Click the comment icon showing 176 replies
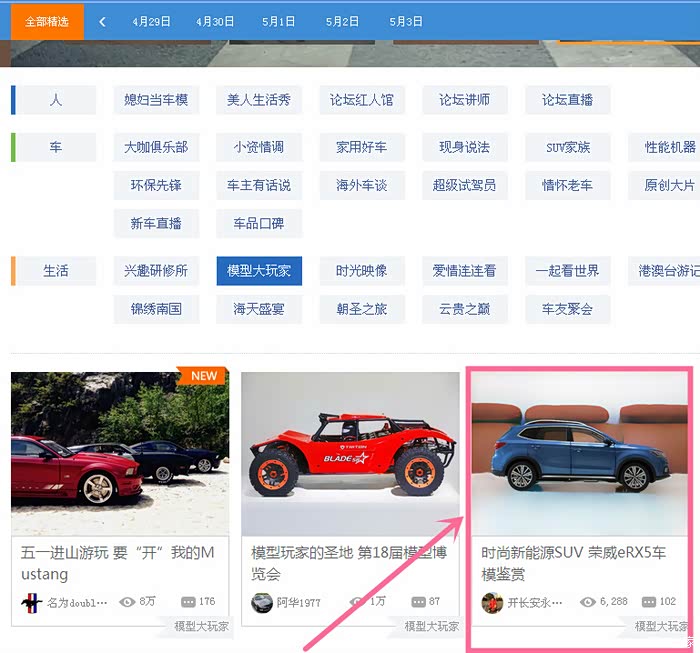The height and width of the screenshot is (653, 700). pos(188,602)
